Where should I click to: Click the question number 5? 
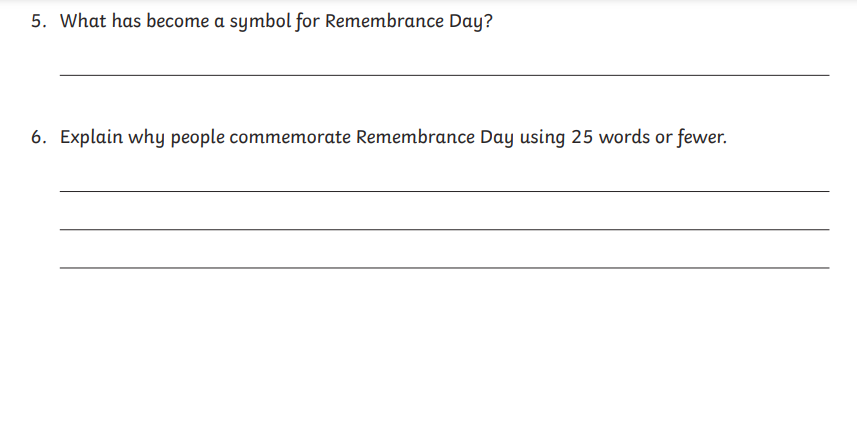click(x=38, y=21)
